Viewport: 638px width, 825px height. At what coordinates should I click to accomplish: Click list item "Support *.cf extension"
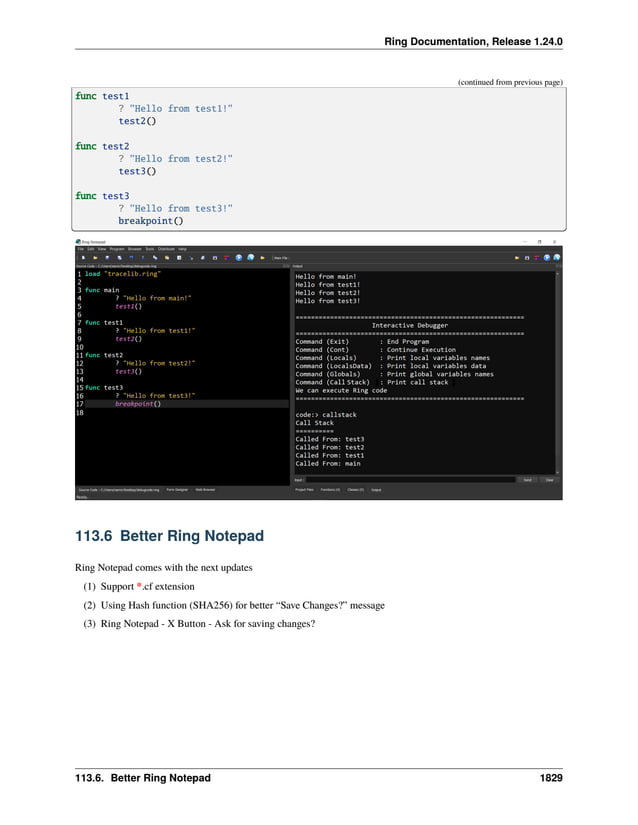[147, 586]
